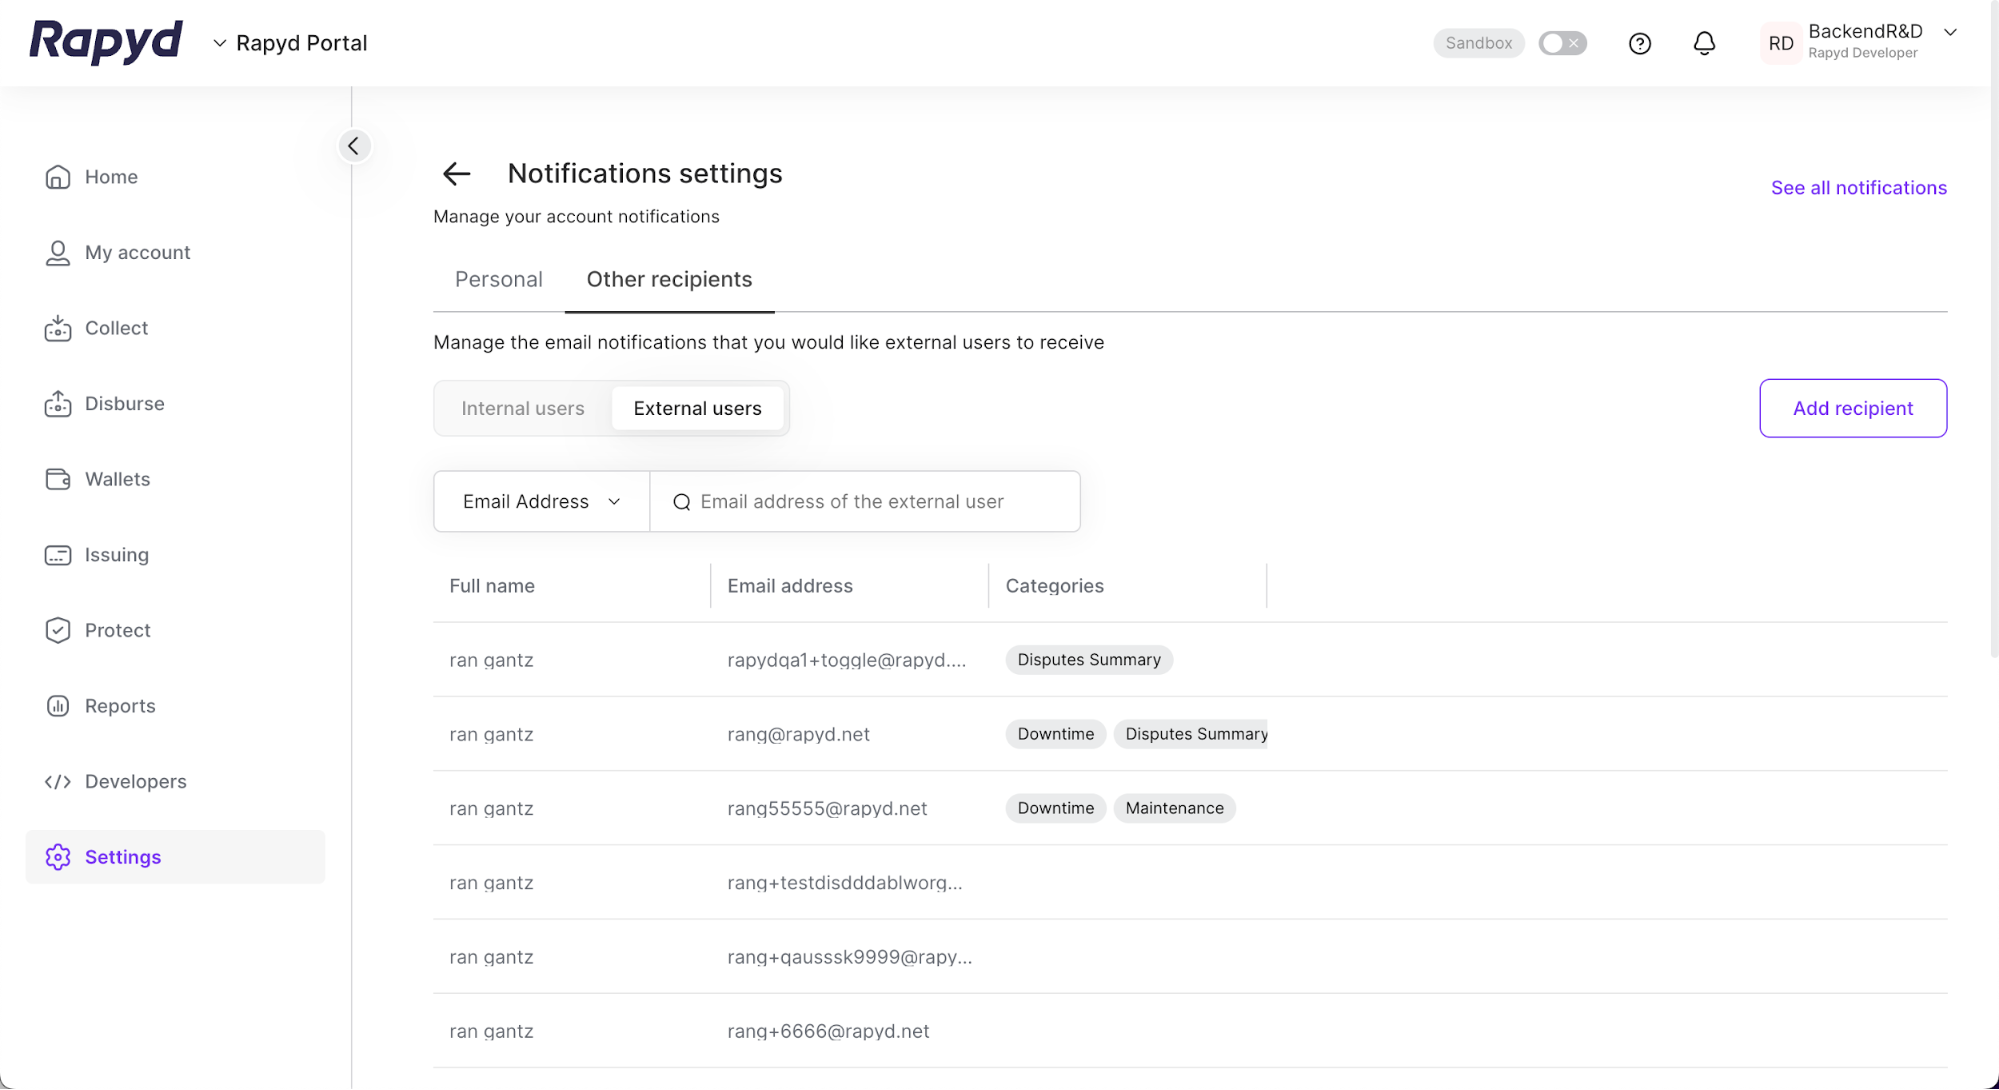
Task: Click the Settings gear icon in sidebar
Action: pos(54,855)
